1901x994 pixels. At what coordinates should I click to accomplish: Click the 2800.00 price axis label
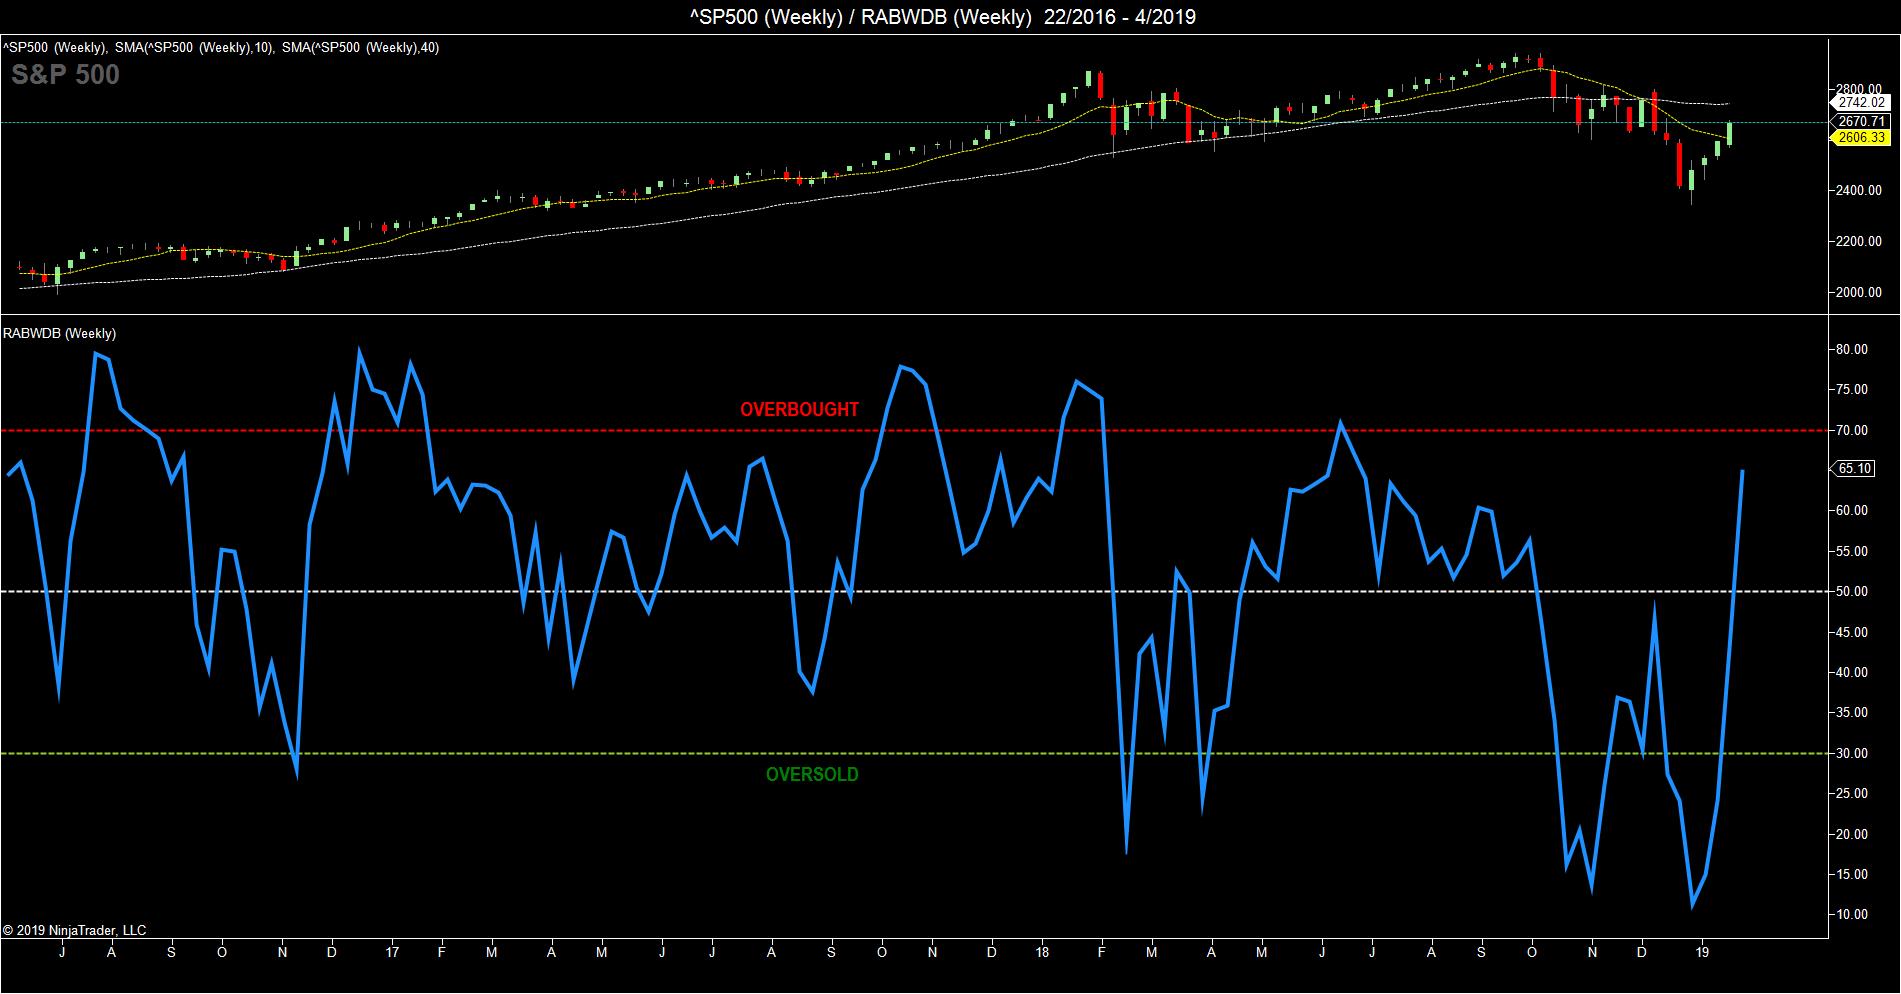[x=1860, y=89]
